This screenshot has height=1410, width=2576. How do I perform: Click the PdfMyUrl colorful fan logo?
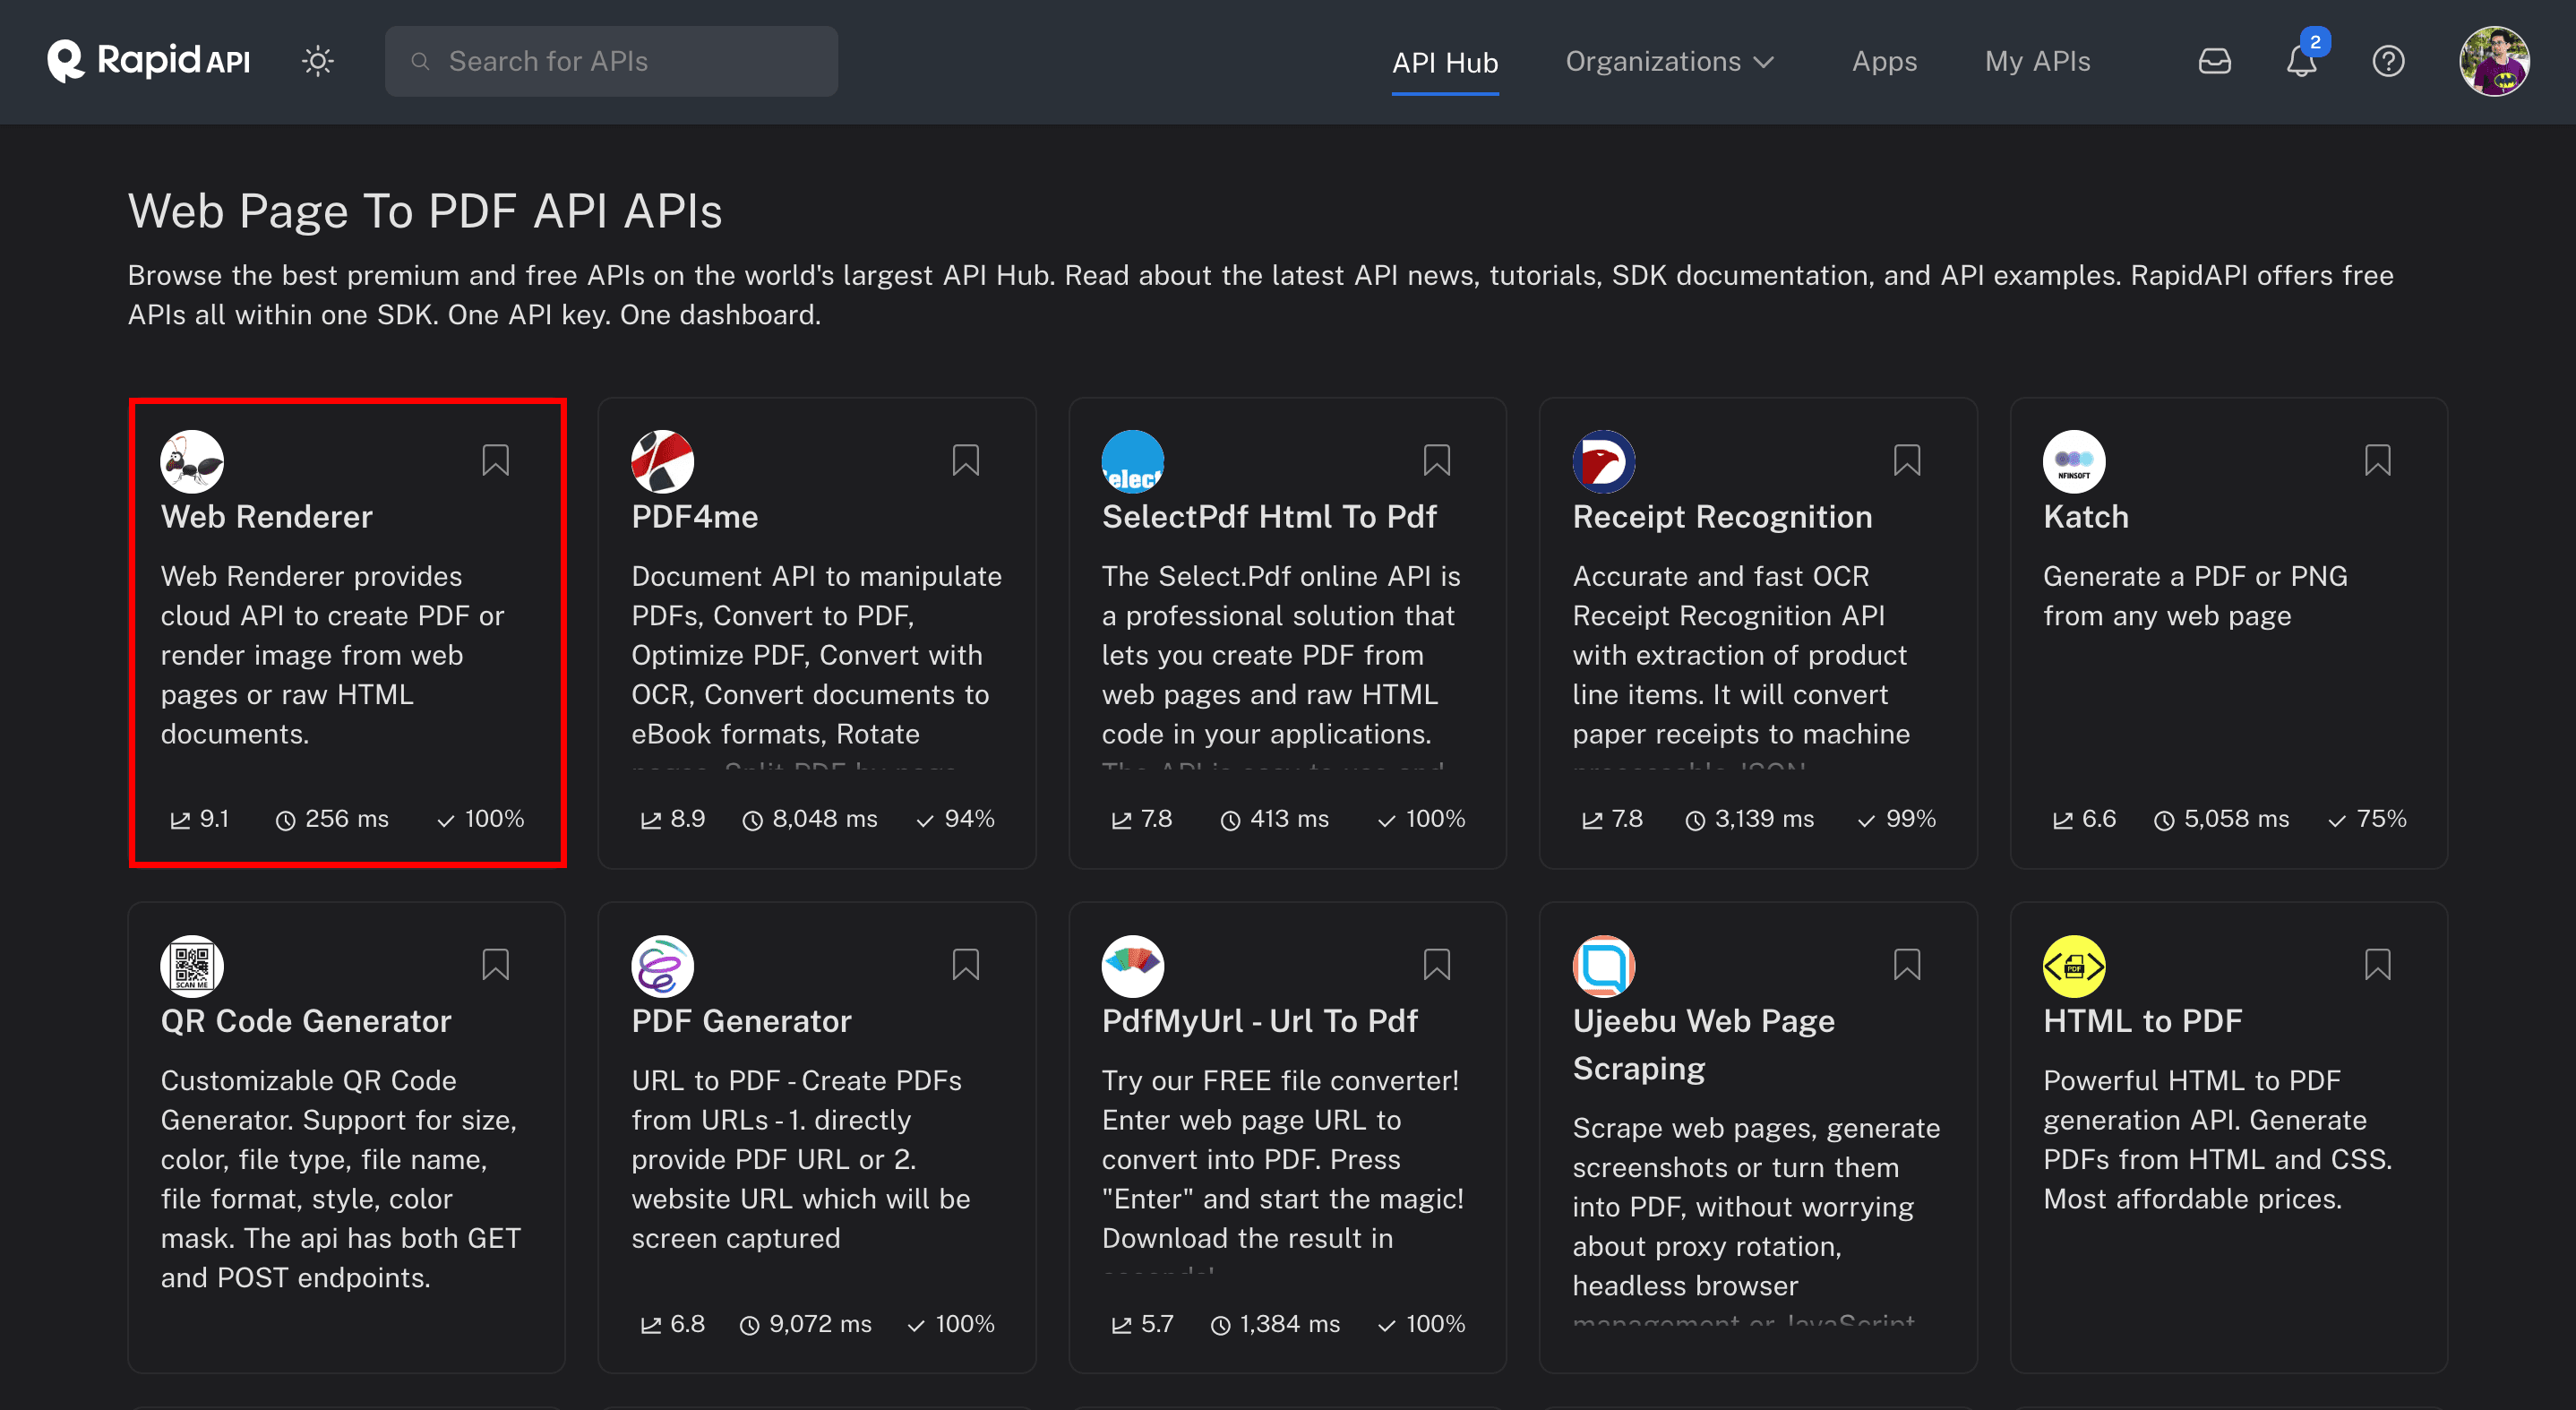(x=1132, y=966)
